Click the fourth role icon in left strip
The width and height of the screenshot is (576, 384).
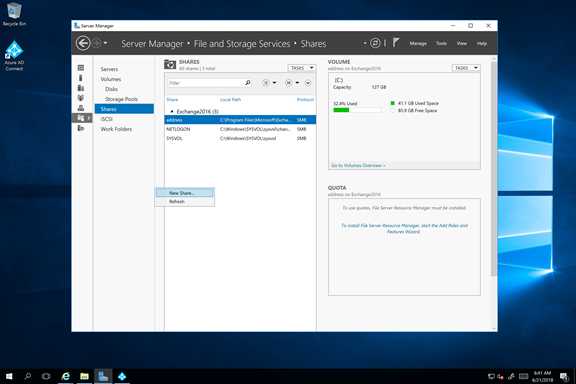[81, 98]
